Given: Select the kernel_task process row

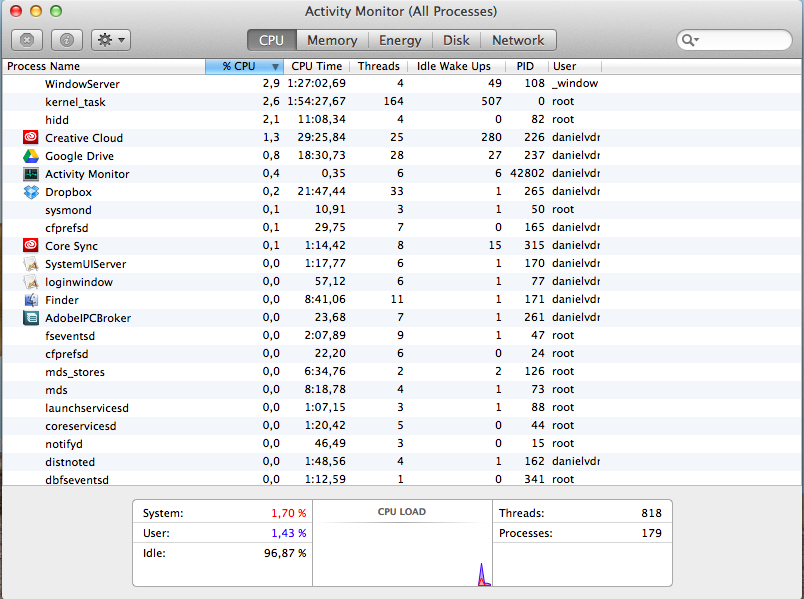Looking at the screenshot, I should click(402, 102).
